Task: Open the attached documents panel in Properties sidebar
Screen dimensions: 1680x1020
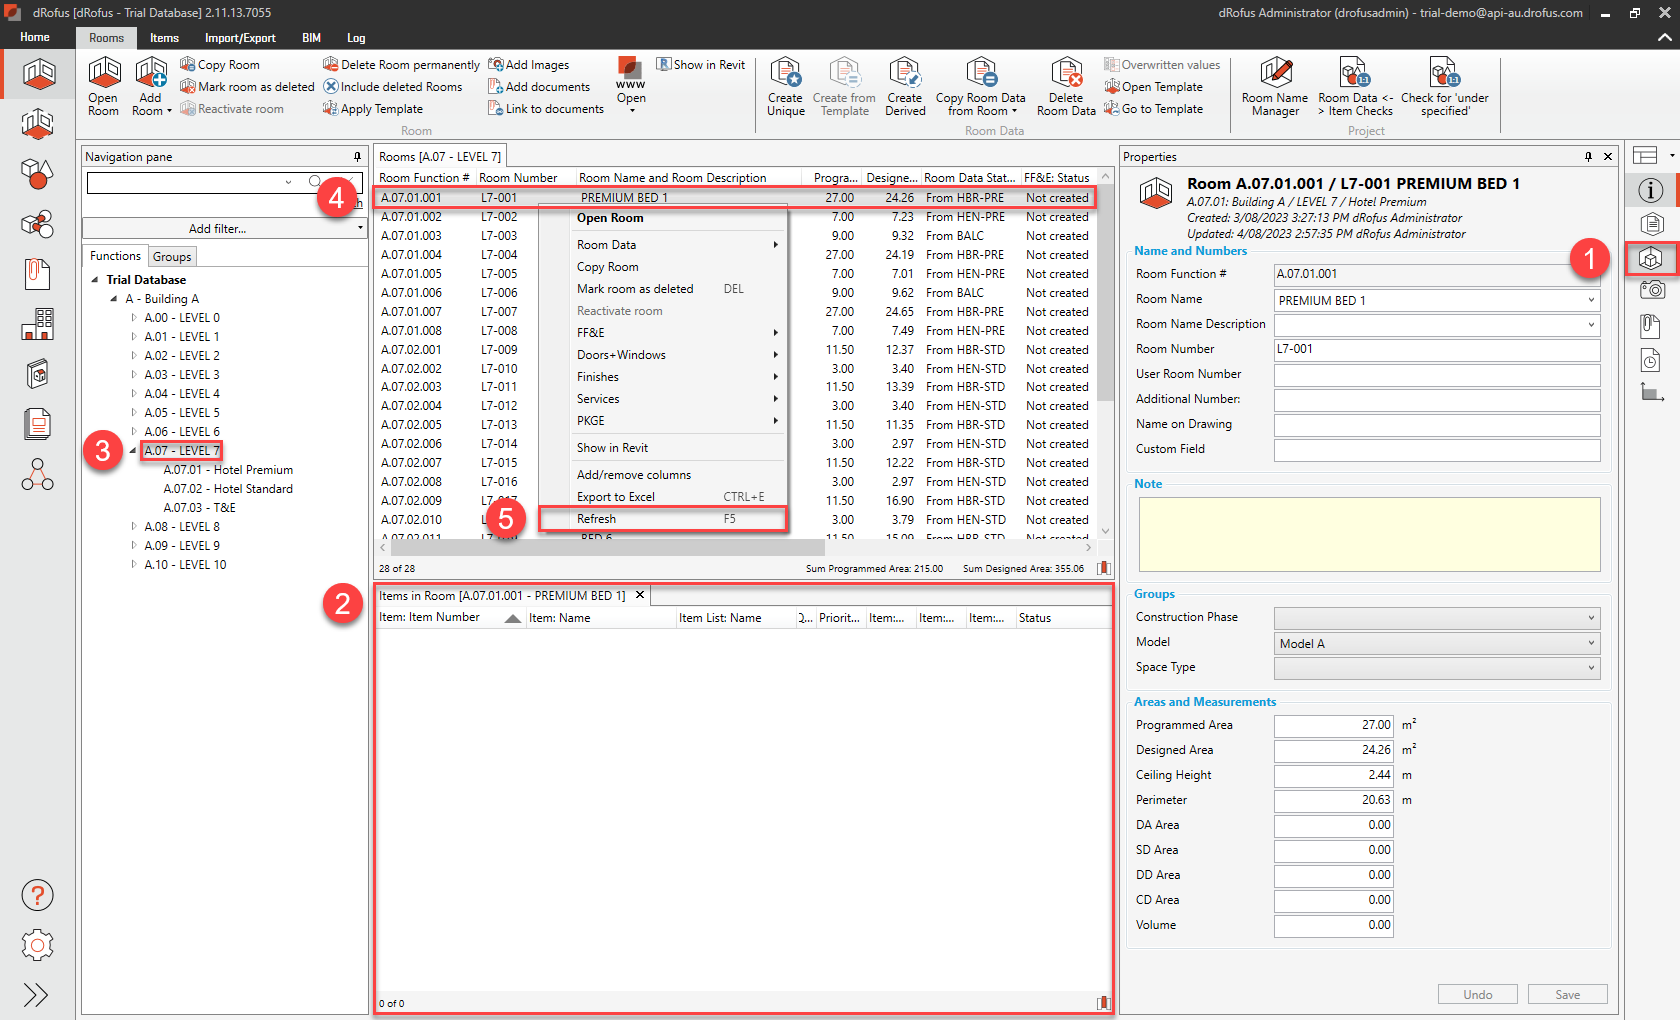Action: 1652,325
